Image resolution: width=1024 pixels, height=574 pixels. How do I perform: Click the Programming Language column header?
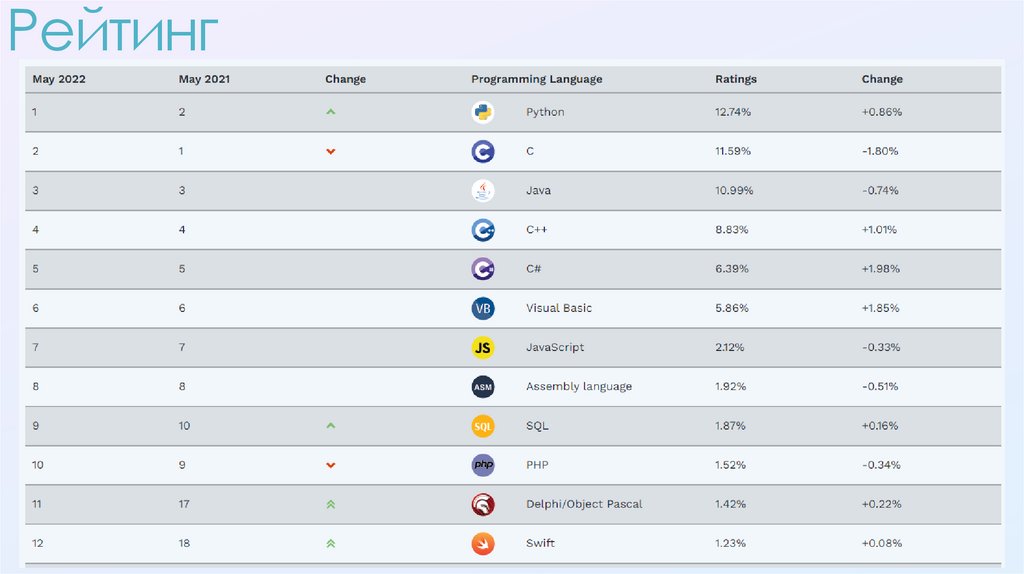(x=536, y=79)
